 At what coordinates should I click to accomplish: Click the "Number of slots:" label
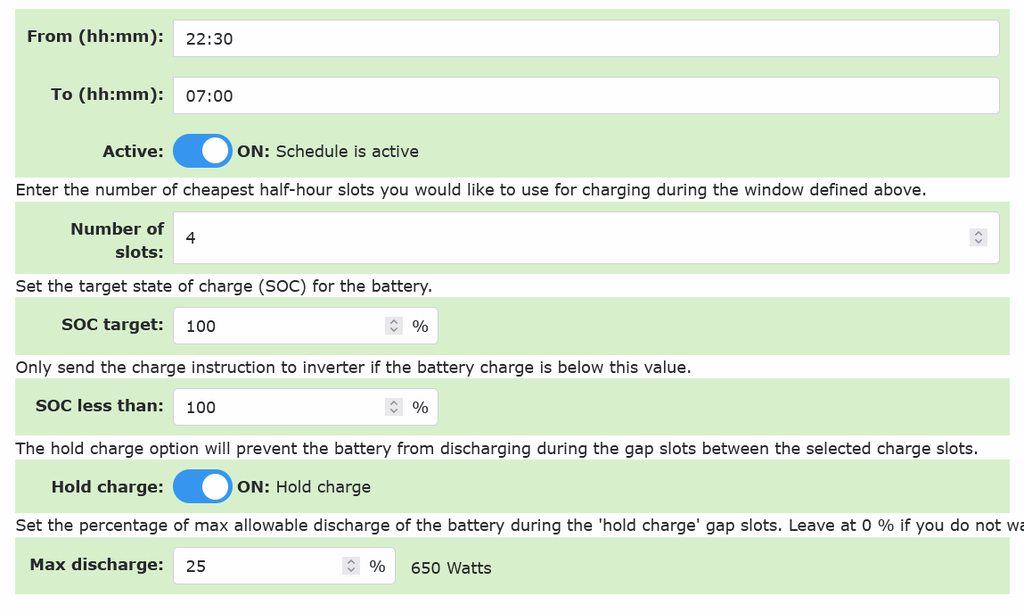(117, 240)
